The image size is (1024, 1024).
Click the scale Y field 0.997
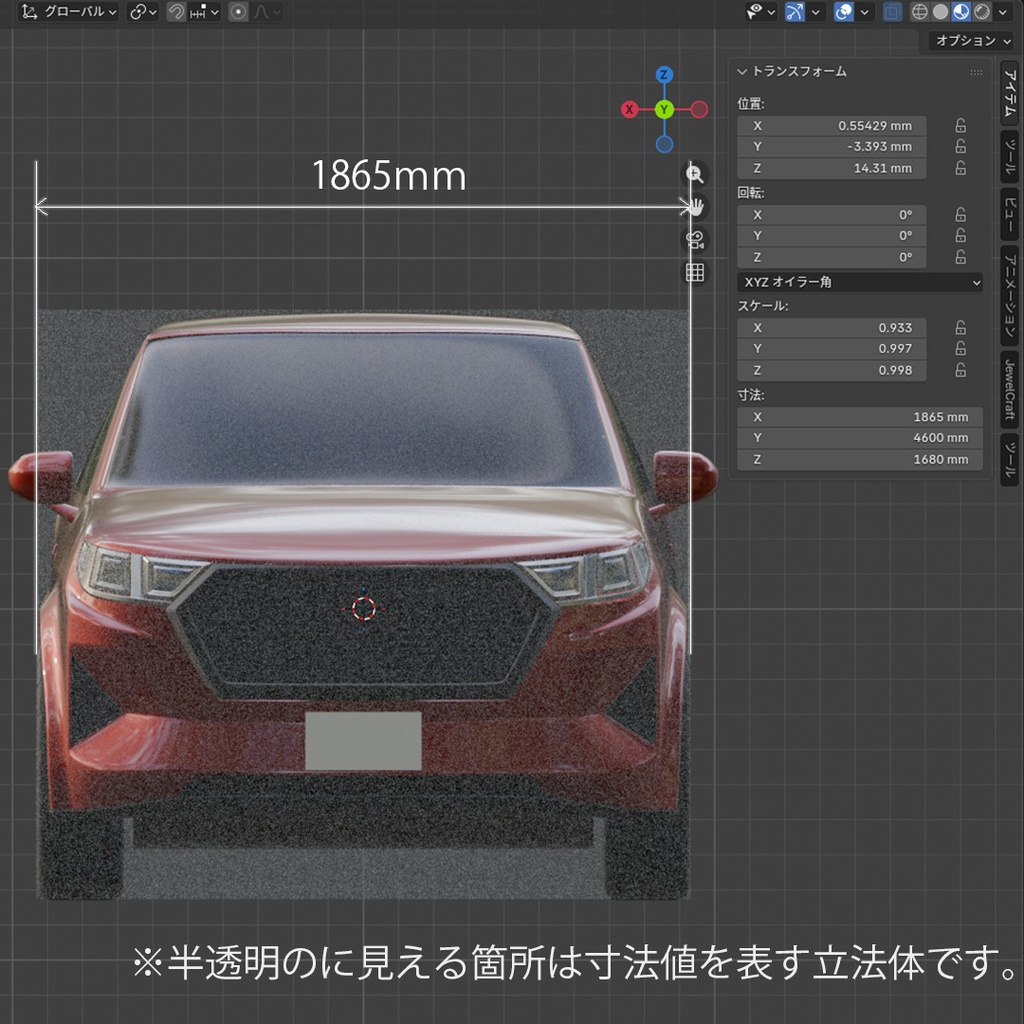pyautogui.click(x=831, y=348)
